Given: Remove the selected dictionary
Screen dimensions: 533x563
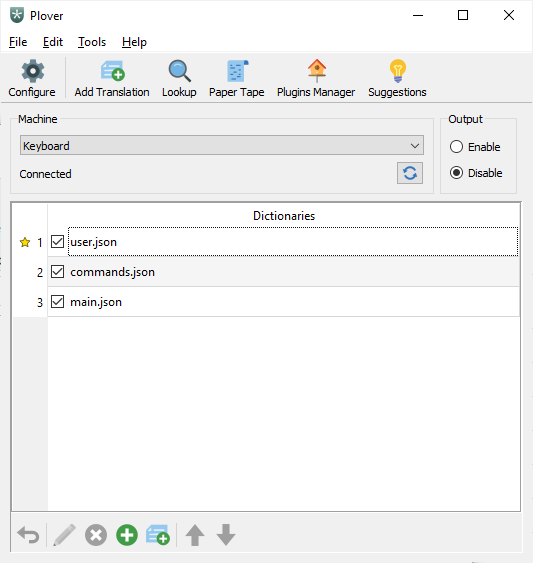Looking at the screenshot, I should tap(96, 535).
